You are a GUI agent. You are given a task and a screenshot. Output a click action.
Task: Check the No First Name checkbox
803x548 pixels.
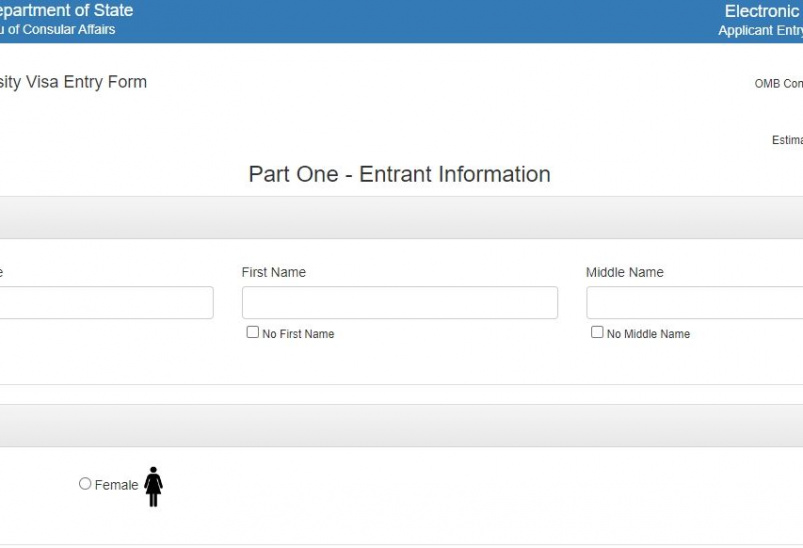[253, 332]
